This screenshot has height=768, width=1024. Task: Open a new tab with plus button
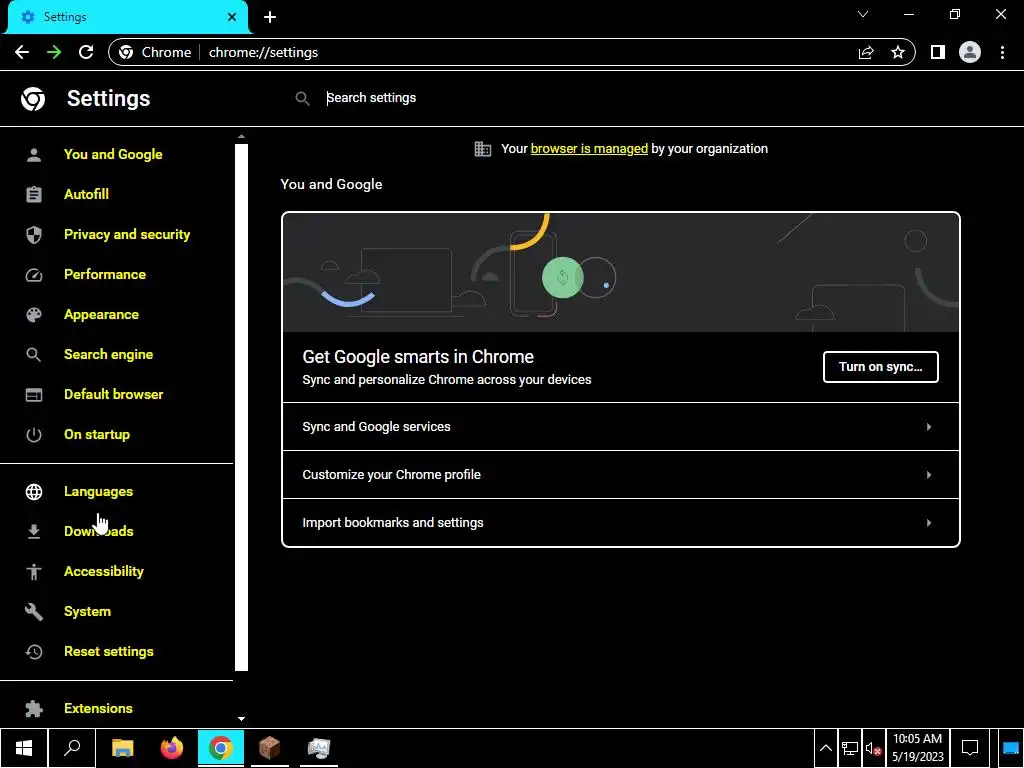[270, 17]
